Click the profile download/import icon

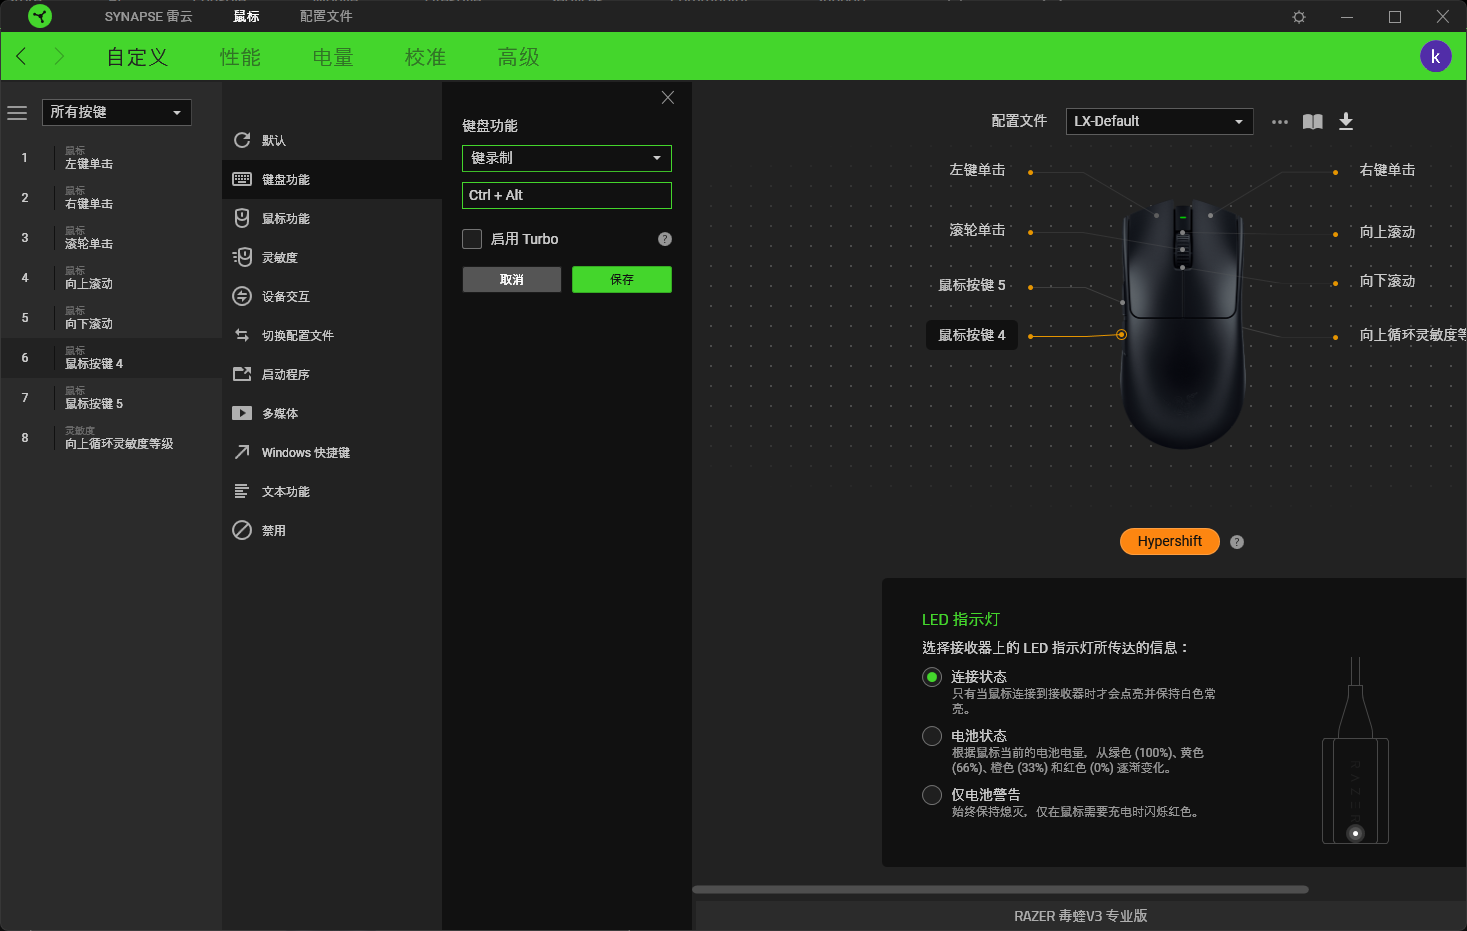(x=1346, y=121)
